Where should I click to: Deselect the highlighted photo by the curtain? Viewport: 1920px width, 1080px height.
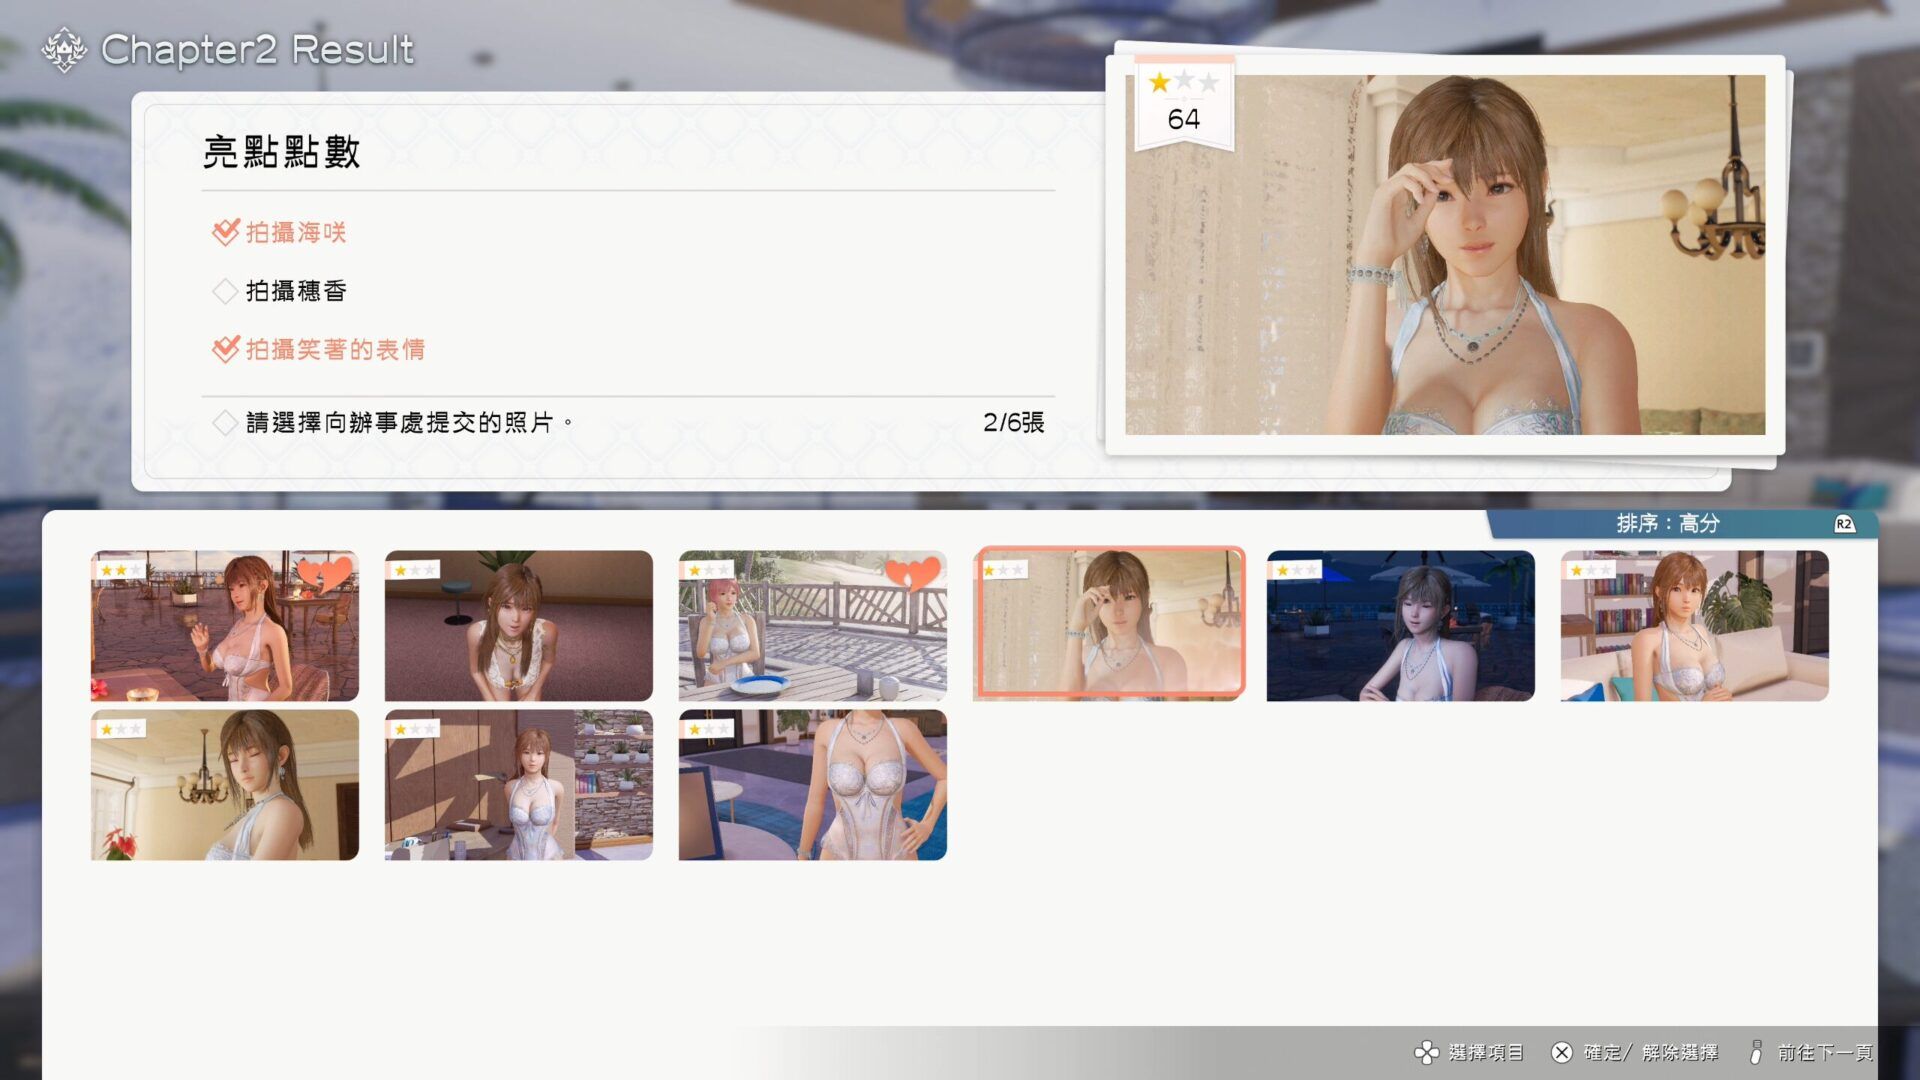1109,622
